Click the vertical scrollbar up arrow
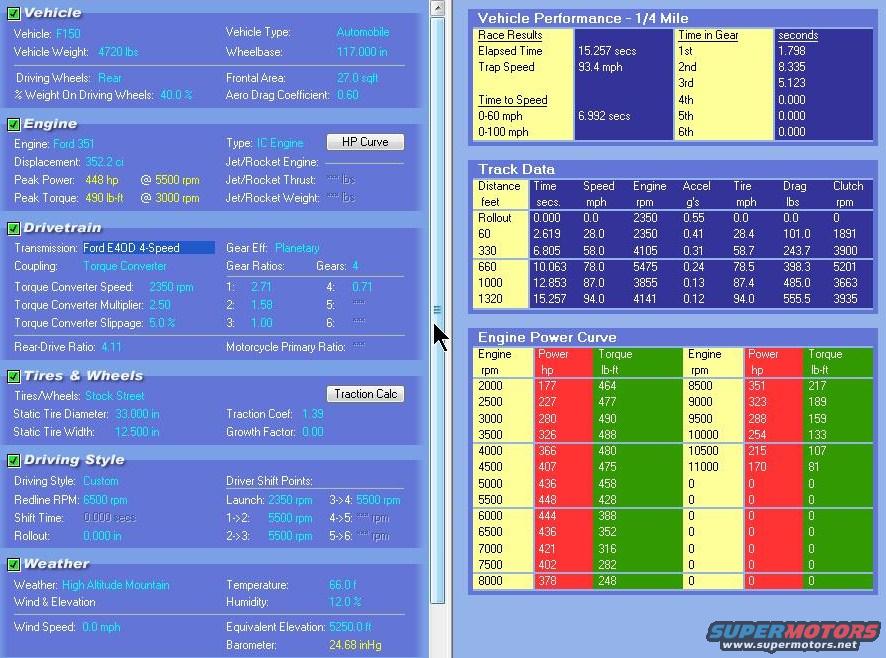This screenshot has width=886, height=658. click(437, 8)
